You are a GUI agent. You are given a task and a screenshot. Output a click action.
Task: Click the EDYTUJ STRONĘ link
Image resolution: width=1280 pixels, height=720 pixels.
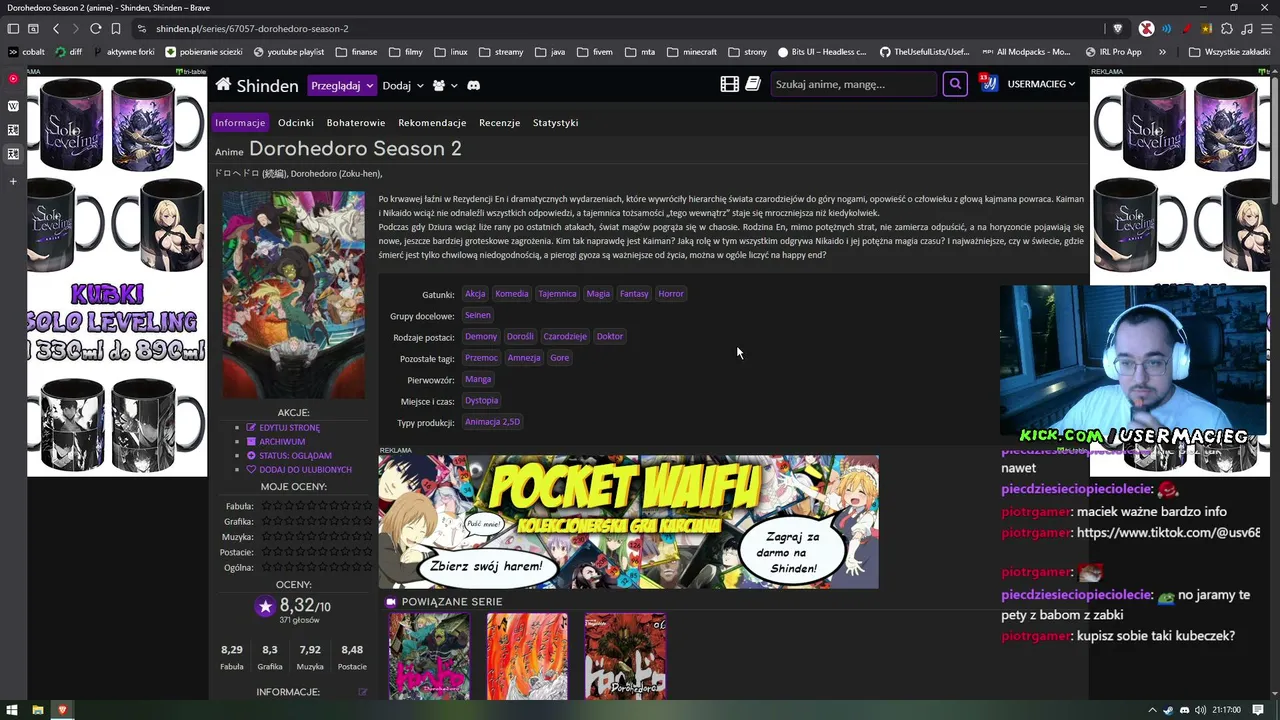click(x=283, y=428)
